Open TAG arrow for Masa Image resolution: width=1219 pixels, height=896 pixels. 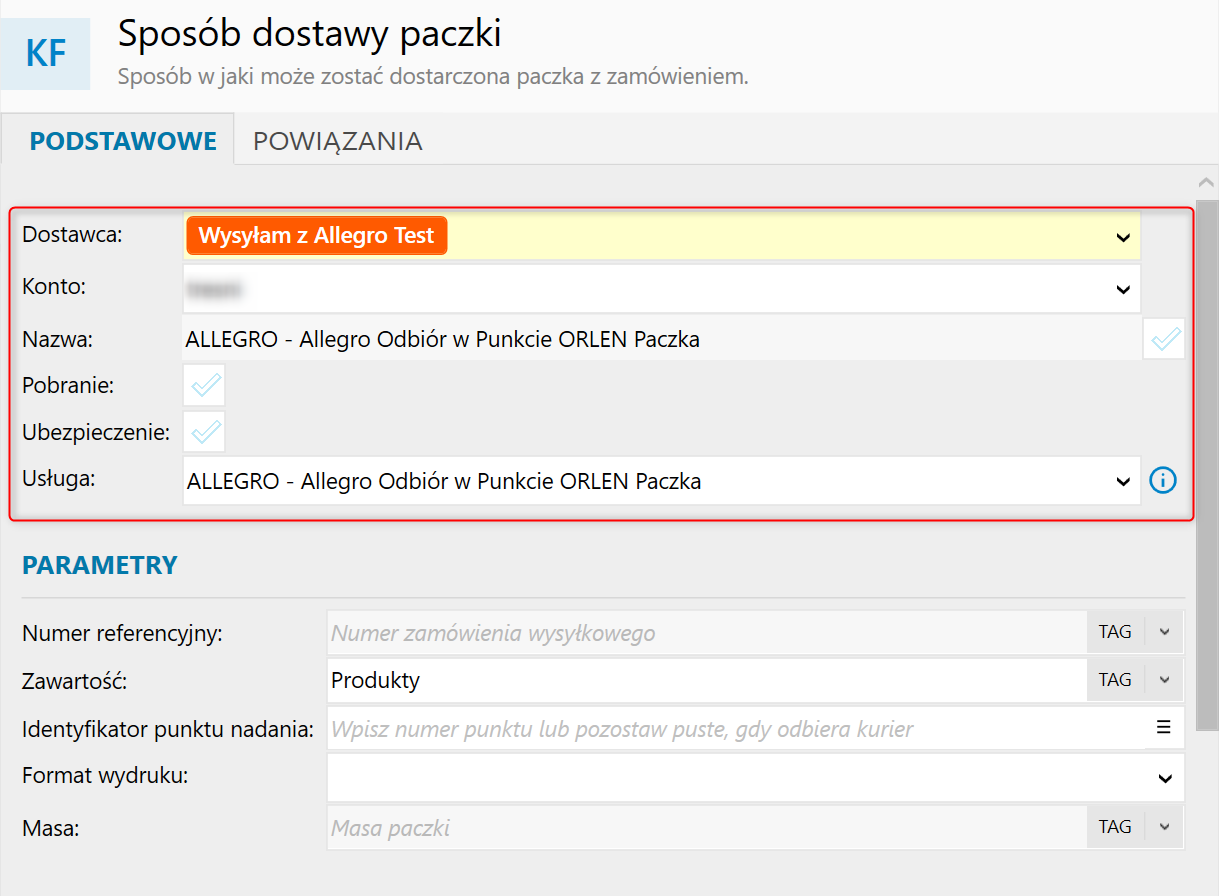(1164, 827)
